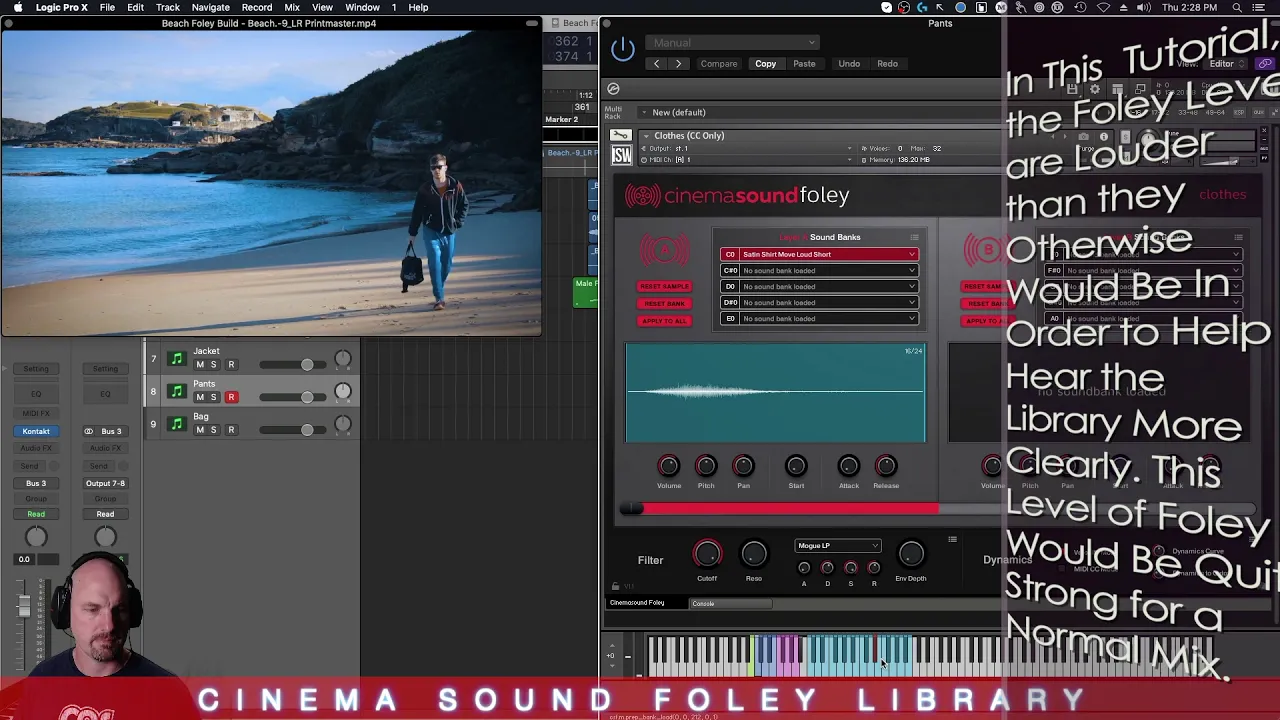
Task: Open the D0 sound bank dropdown
Action: pos(818,286)
